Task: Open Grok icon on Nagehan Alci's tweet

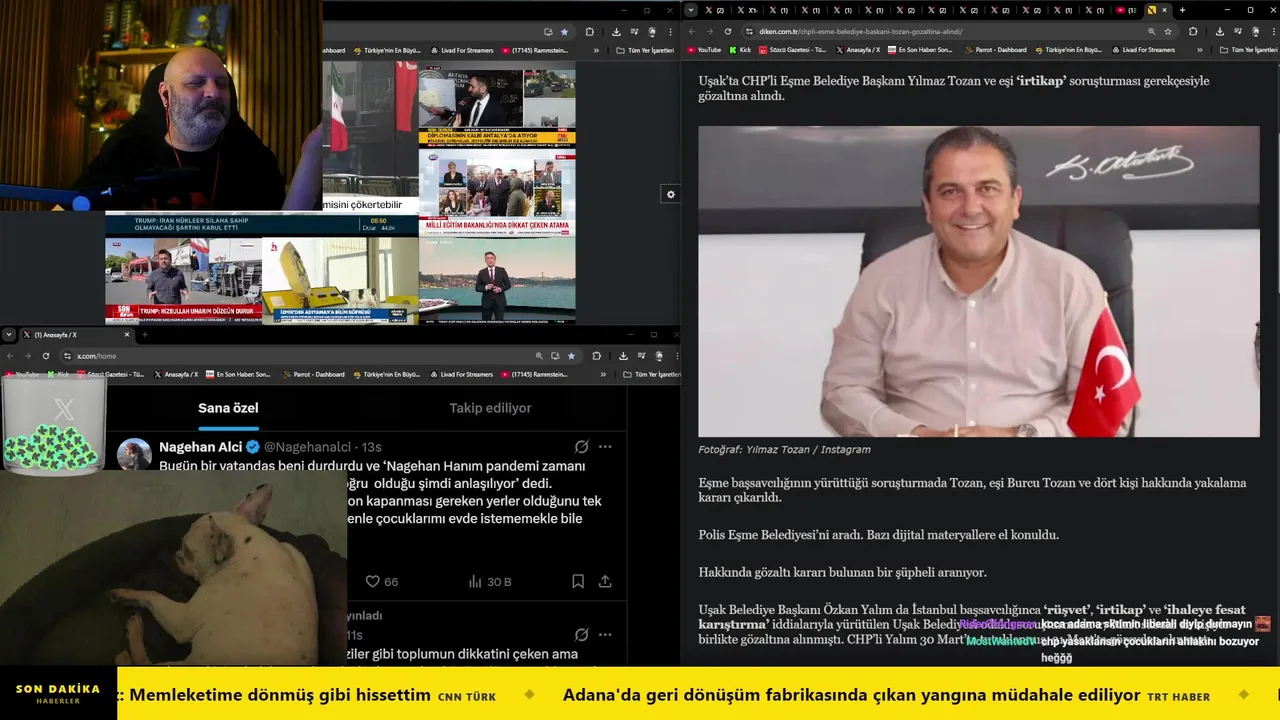Action: [581, 446]
